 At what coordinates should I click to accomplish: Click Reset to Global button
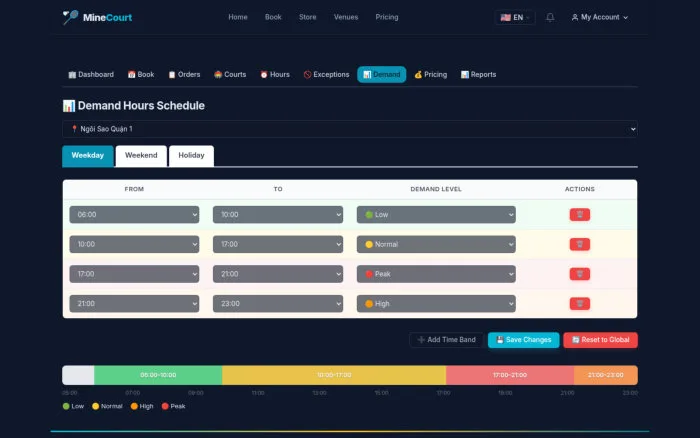(x=600, y=340)
